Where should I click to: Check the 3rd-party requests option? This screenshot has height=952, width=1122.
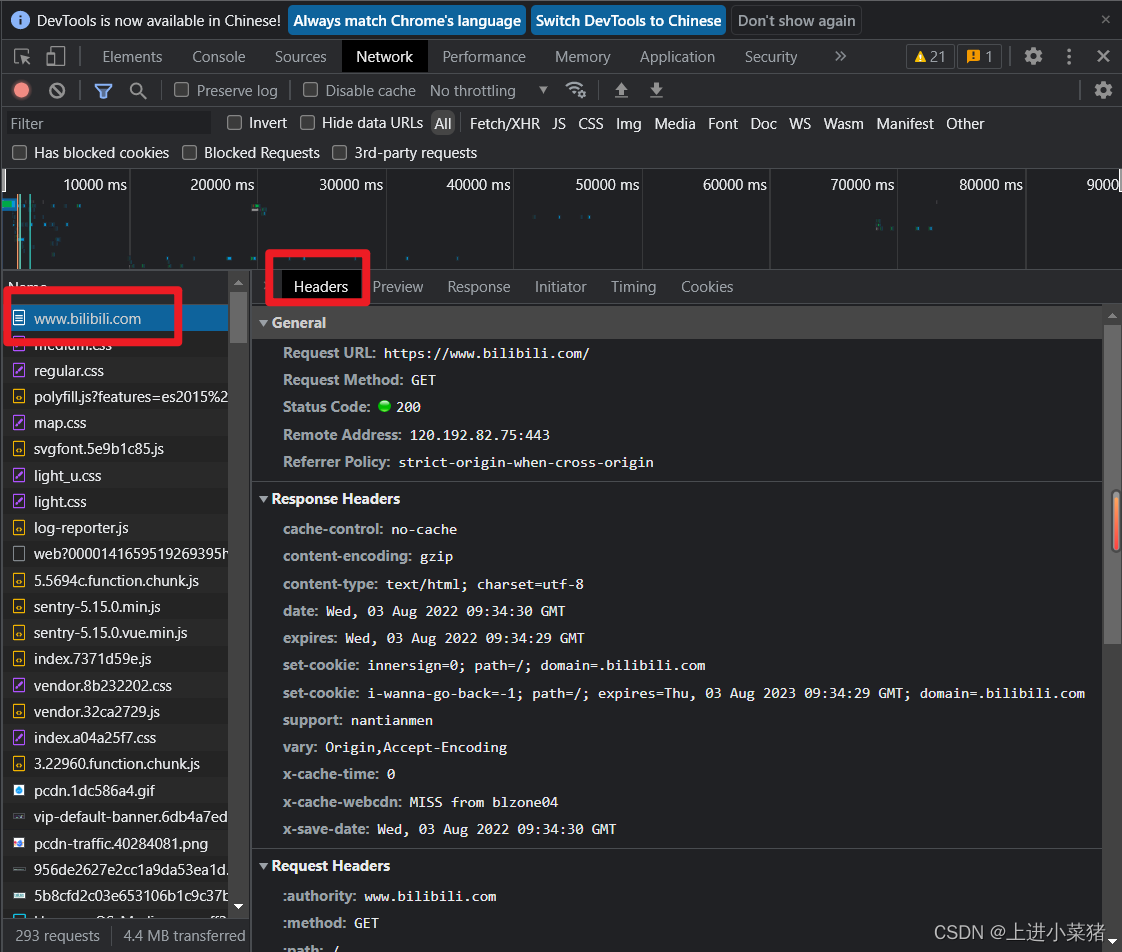(340, 152)
